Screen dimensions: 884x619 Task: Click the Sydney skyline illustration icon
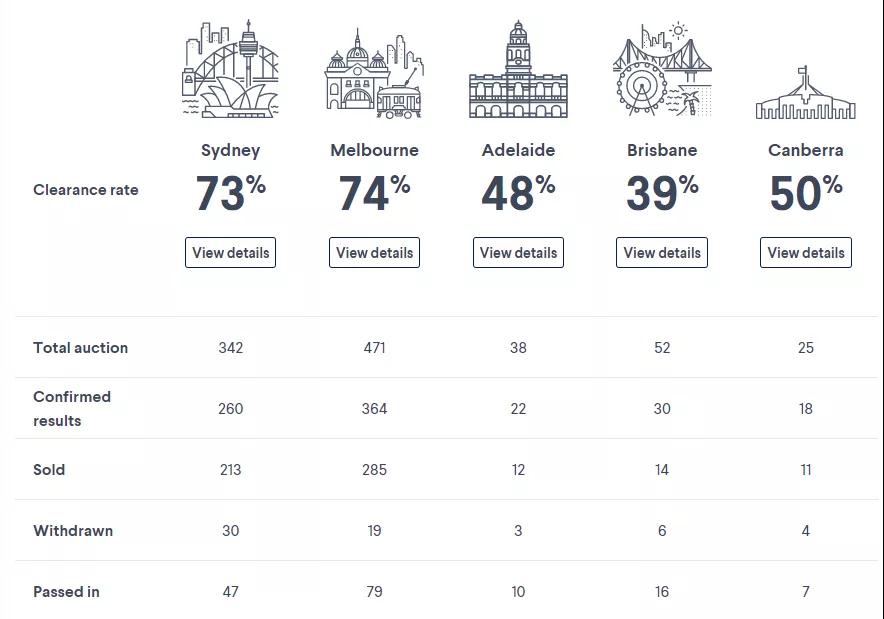pos(230,68)
